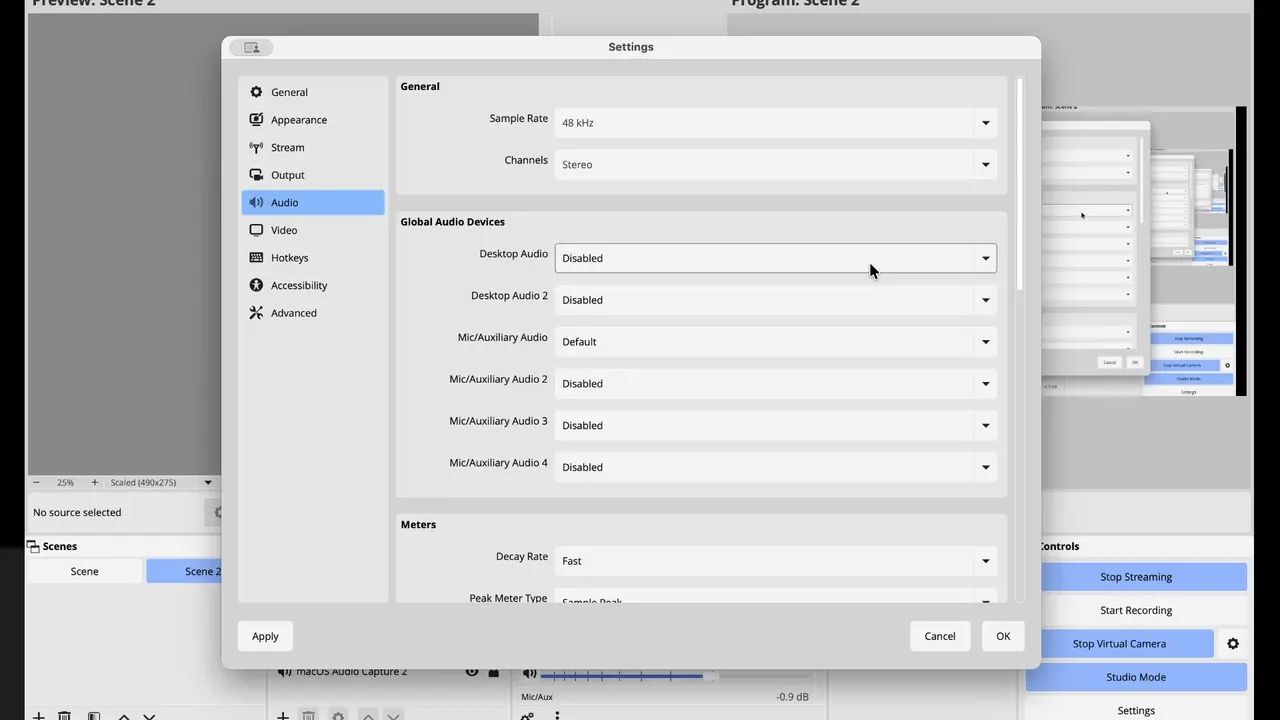The width and height of the screenshot is (1280, 720).
Task: Select the Stream antenna icon
Action: pos(256,147)
